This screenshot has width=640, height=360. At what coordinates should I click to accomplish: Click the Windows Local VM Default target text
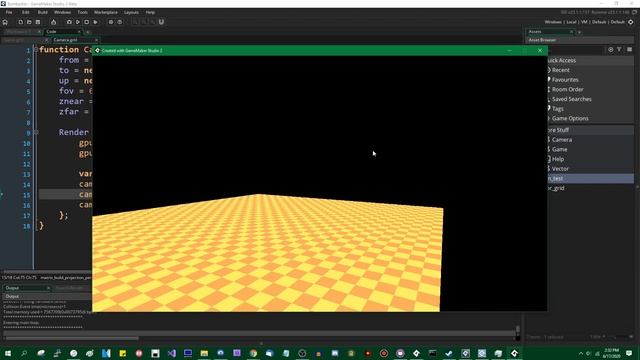click(584, 22)
